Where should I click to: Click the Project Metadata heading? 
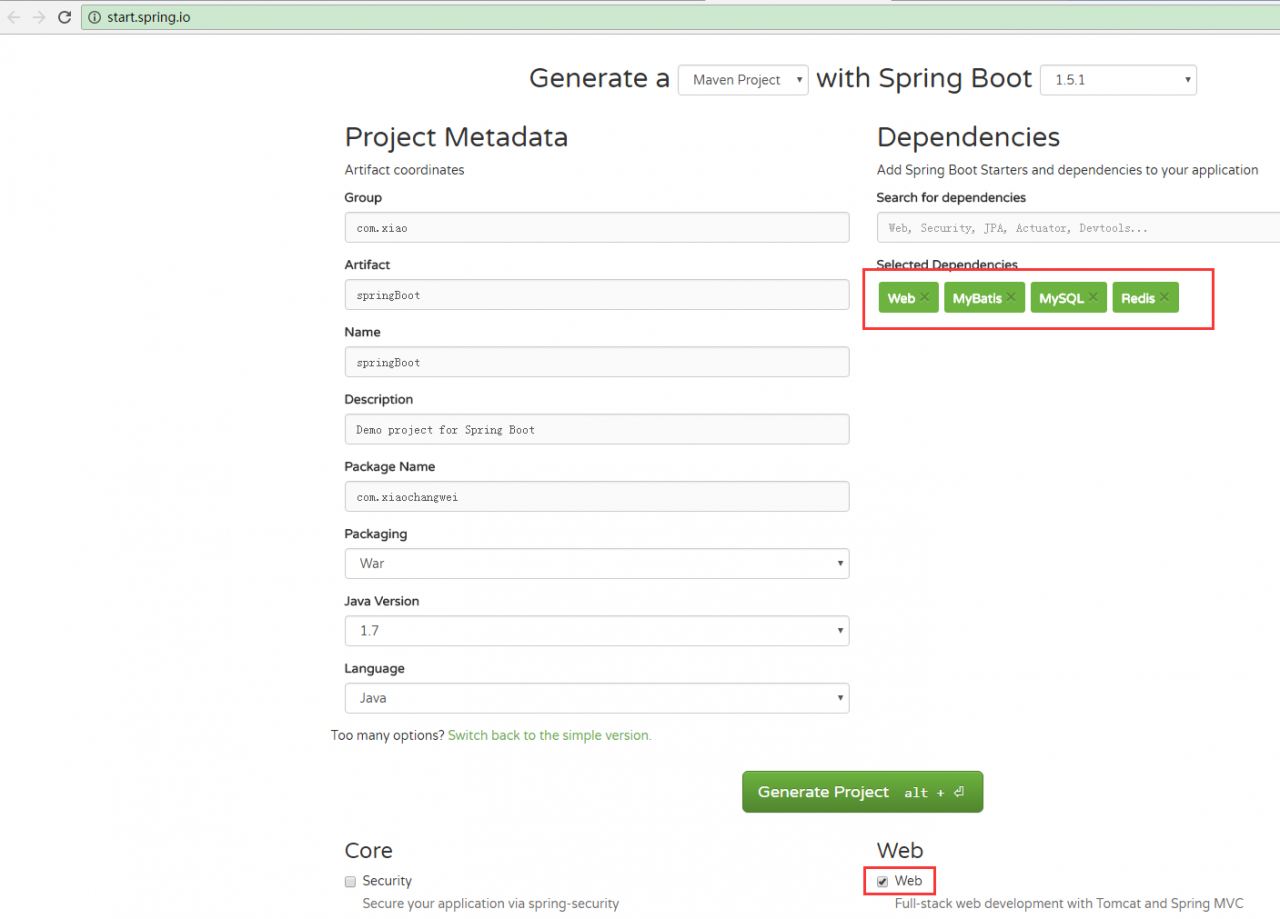coord(456,137)
